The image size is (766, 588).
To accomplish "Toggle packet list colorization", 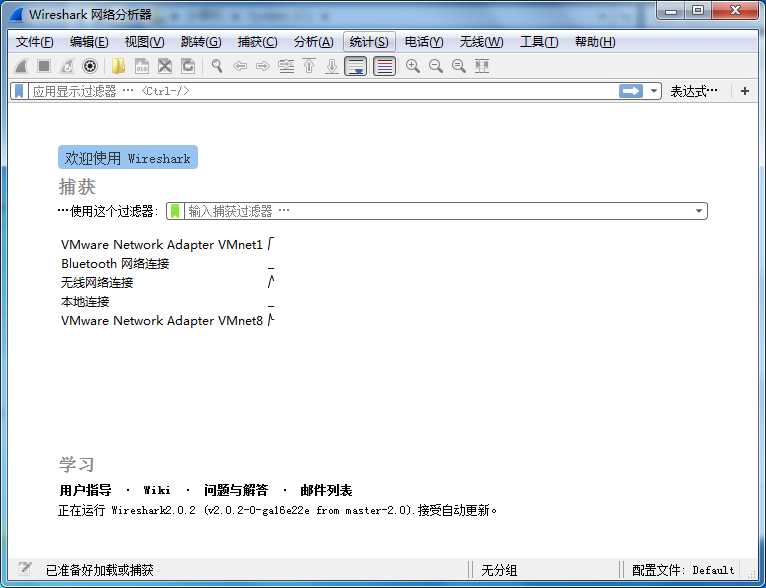I will pyautogui.click(x=384, y=66).
